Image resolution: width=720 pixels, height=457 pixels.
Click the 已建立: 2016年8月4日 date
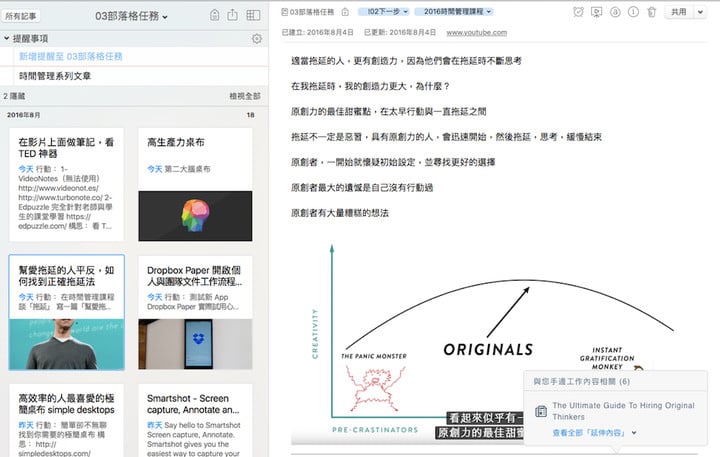tap(318, 33)
